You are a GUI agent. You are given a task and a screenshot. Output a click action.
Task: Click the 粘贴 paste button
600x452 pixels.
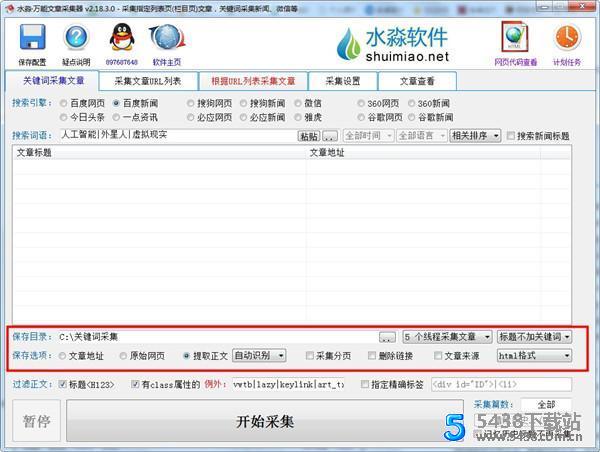[x=309, y=136]
